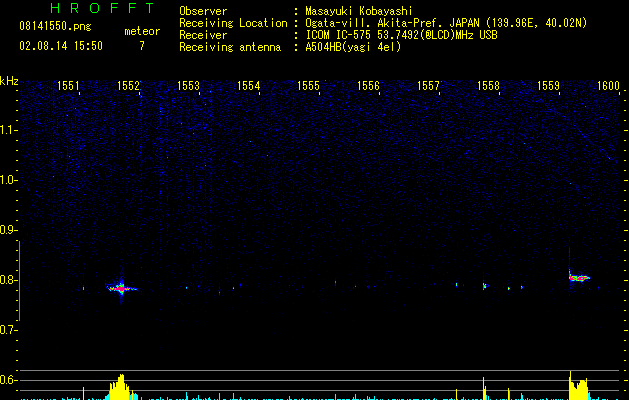Select the ICOM IC-575 receiver value
The width and height of the screenshot is (629, 400).
pyautogui.click(x=402, y=35)
